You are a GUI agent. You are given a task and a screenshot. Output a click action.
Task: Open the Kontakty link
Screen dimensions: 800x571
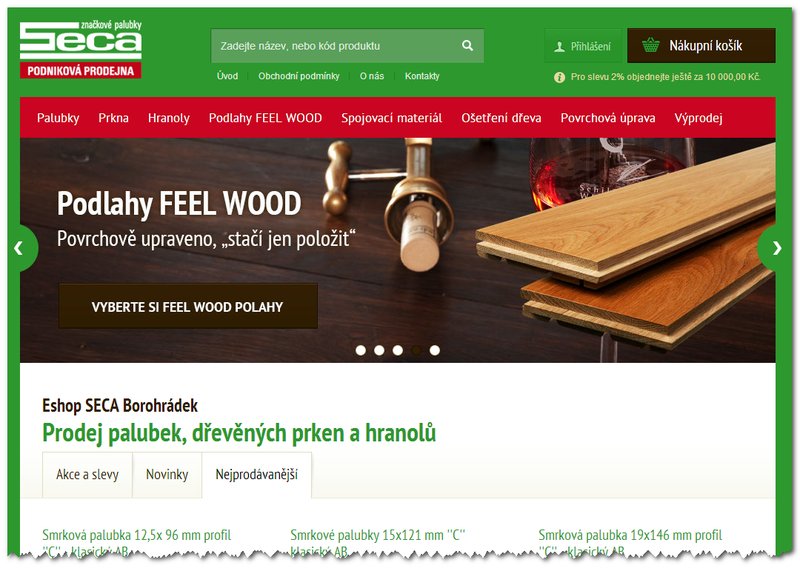[x=422, y=76]
